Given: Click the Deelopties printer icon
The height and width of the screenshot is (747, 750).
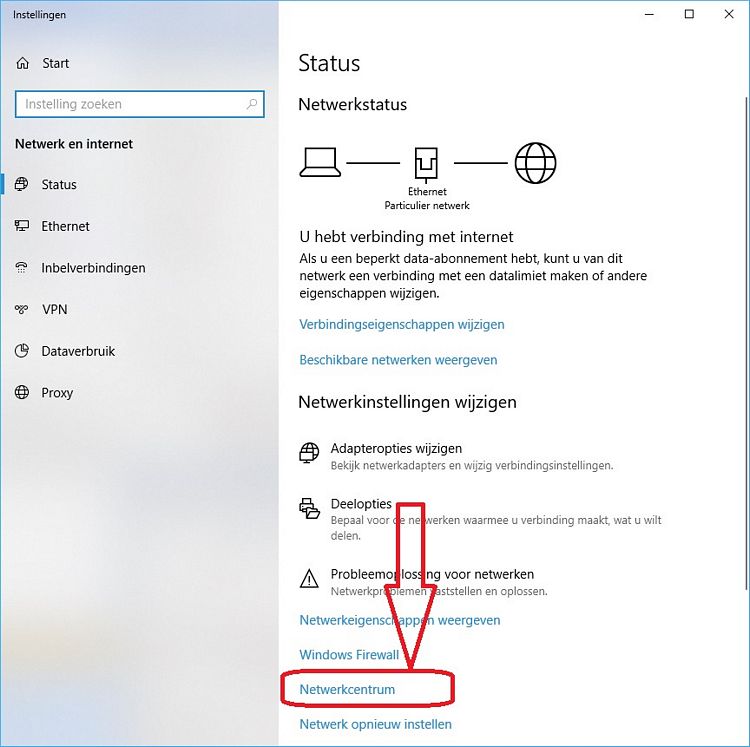Looking at the screenshot, I should pyautogui.click(x=309, y=508).
